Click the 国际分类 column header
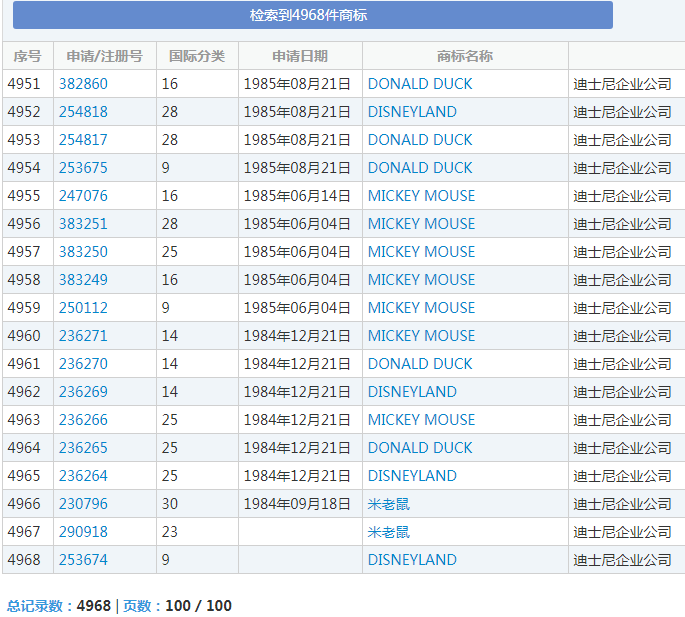This screenshot has height=617, width=685. point(197,56)
